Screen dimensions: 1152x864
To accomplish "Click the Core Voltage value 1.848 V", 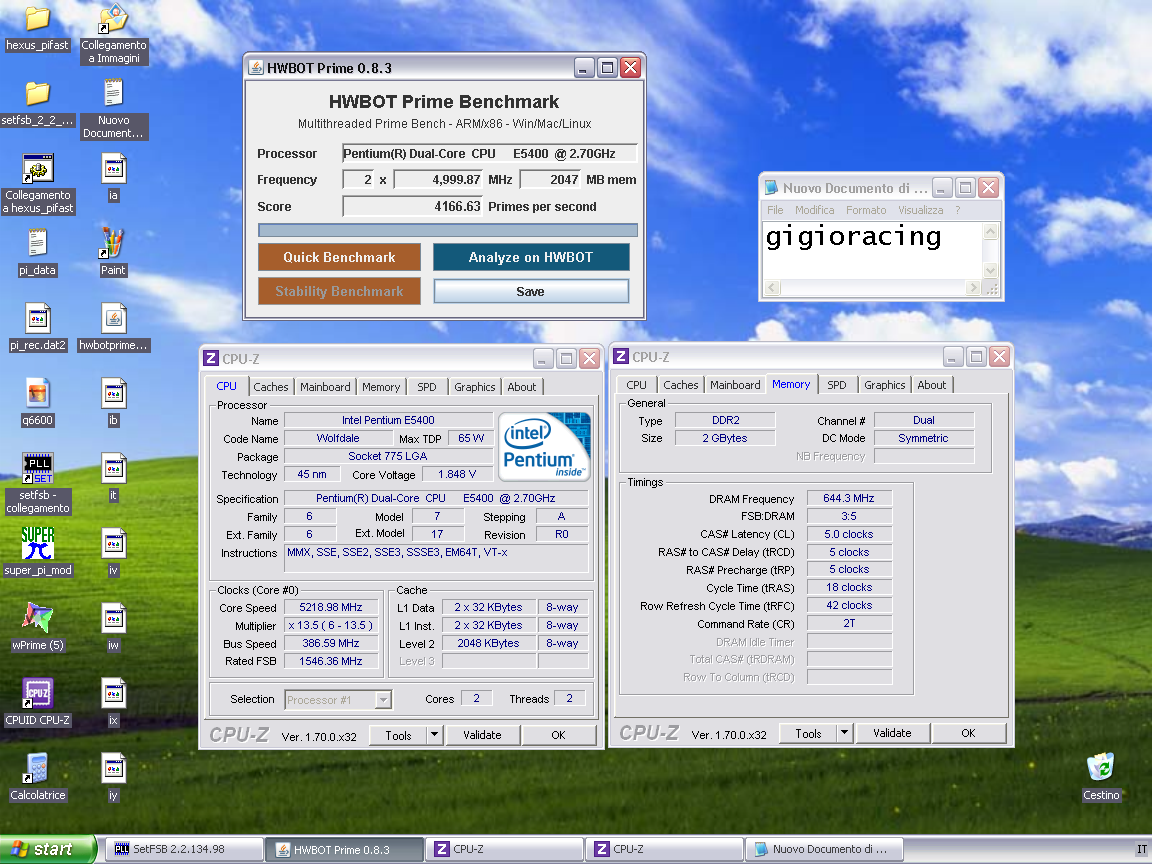I will click(x=457, y=474).
